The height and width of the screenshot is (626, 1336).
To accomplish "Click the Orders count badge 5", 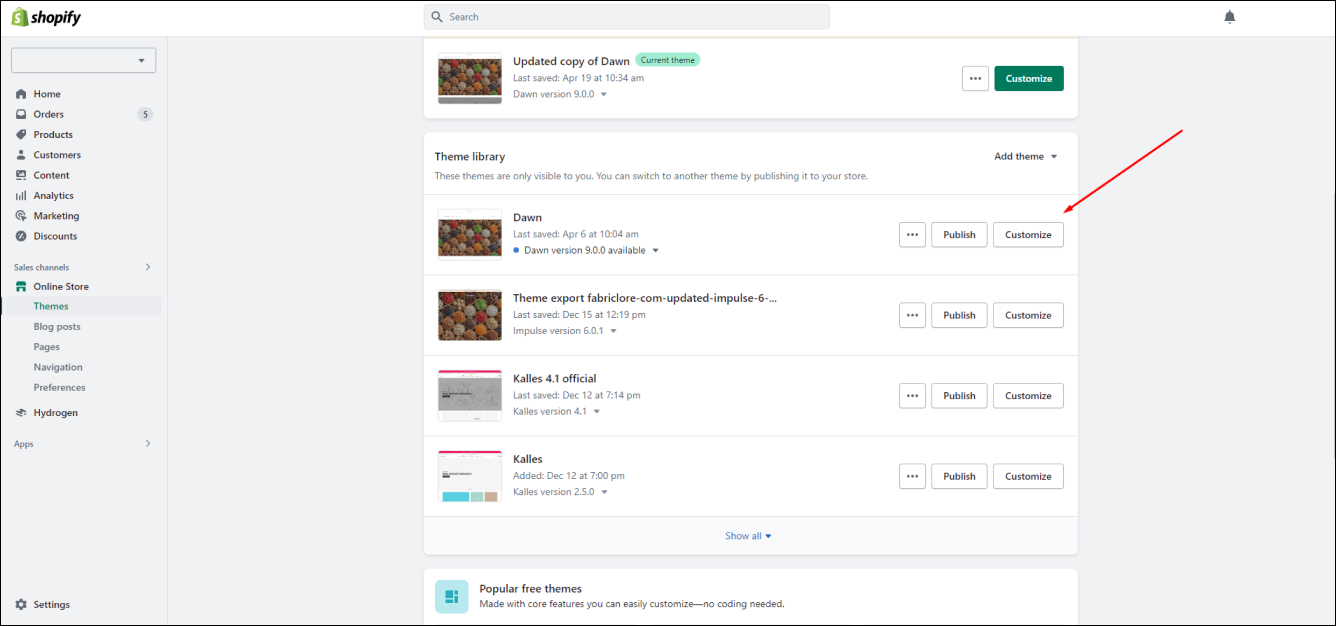I will coord(145,114).
